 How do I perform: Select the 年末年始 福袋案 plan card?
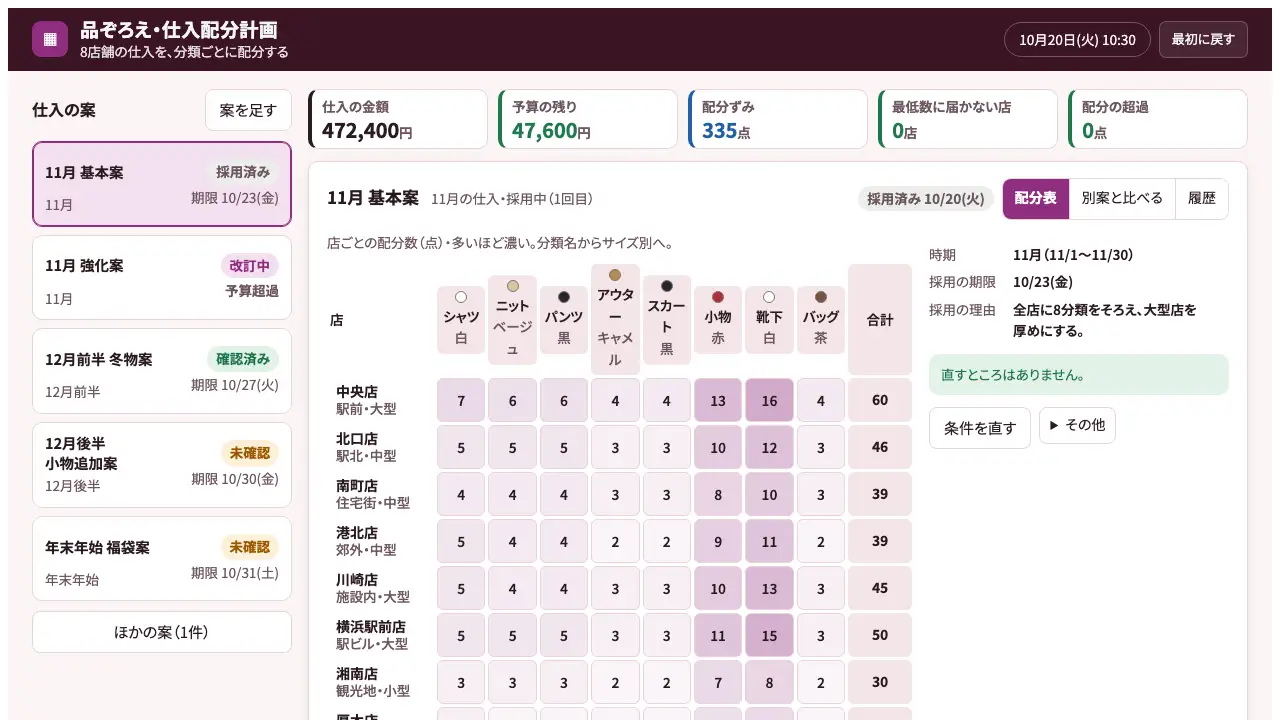(162, 558)
